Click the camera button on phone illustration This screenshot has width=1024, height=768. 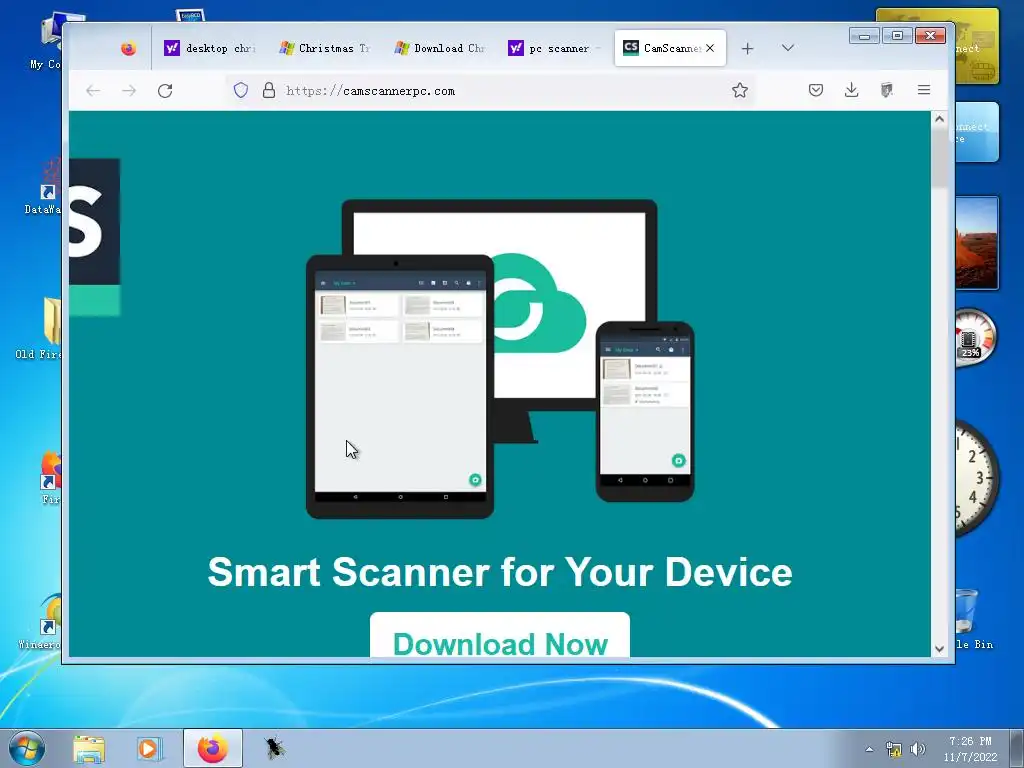(x=679, y=461)
